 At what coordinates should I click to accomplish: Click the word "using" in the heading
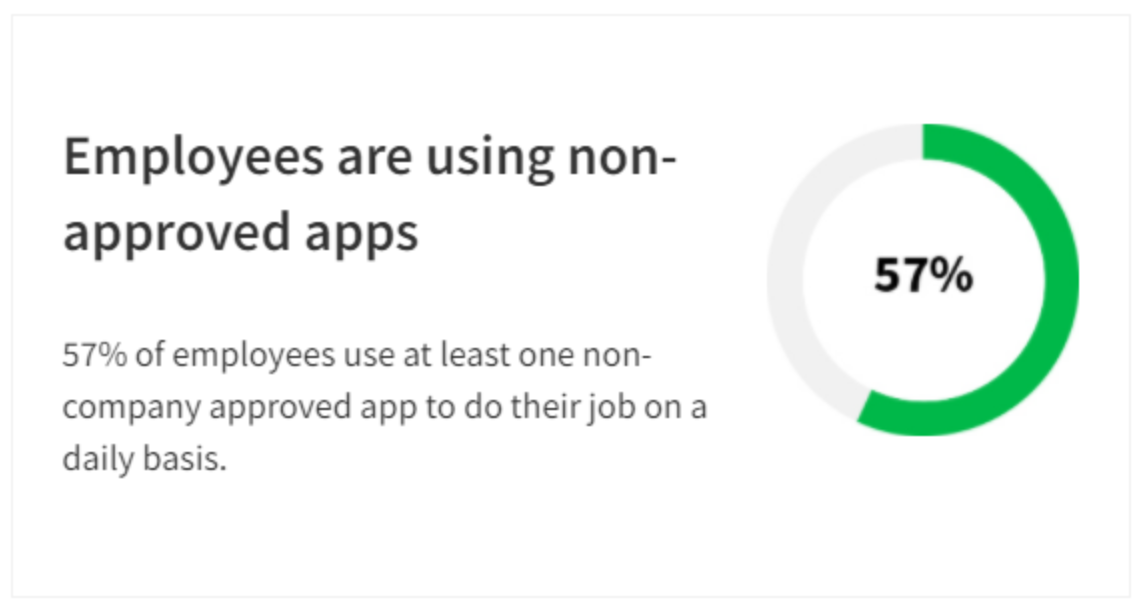(487, 158)
